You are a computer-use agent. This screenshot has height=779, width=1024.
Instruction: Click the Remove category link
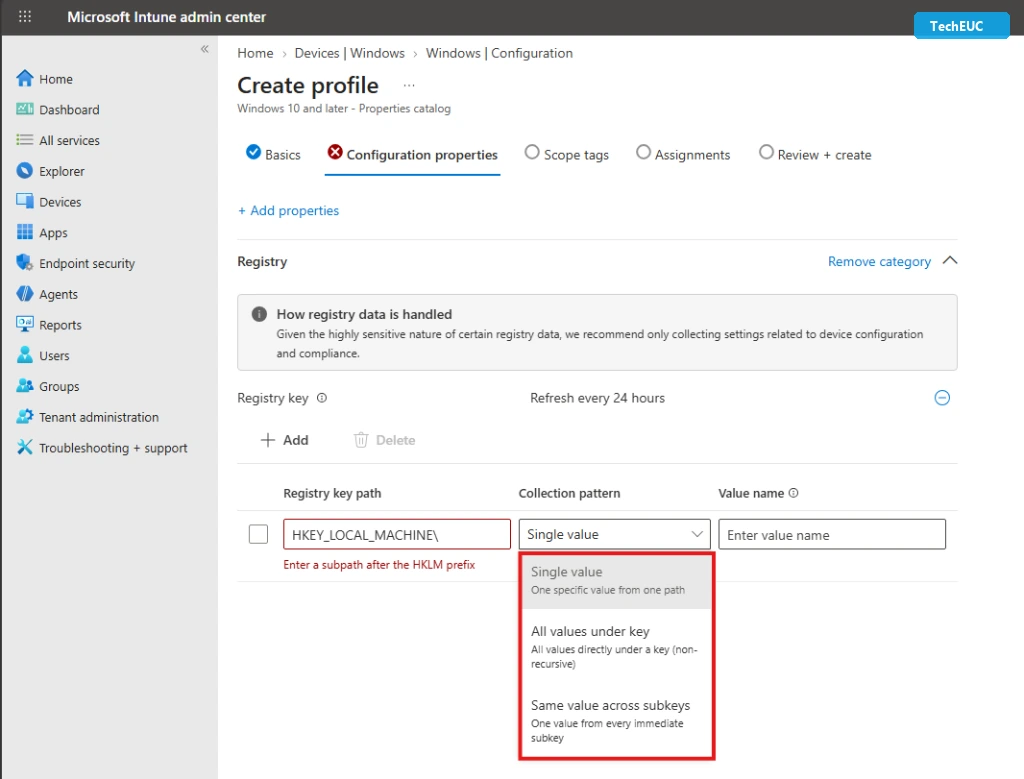point(879,261)
